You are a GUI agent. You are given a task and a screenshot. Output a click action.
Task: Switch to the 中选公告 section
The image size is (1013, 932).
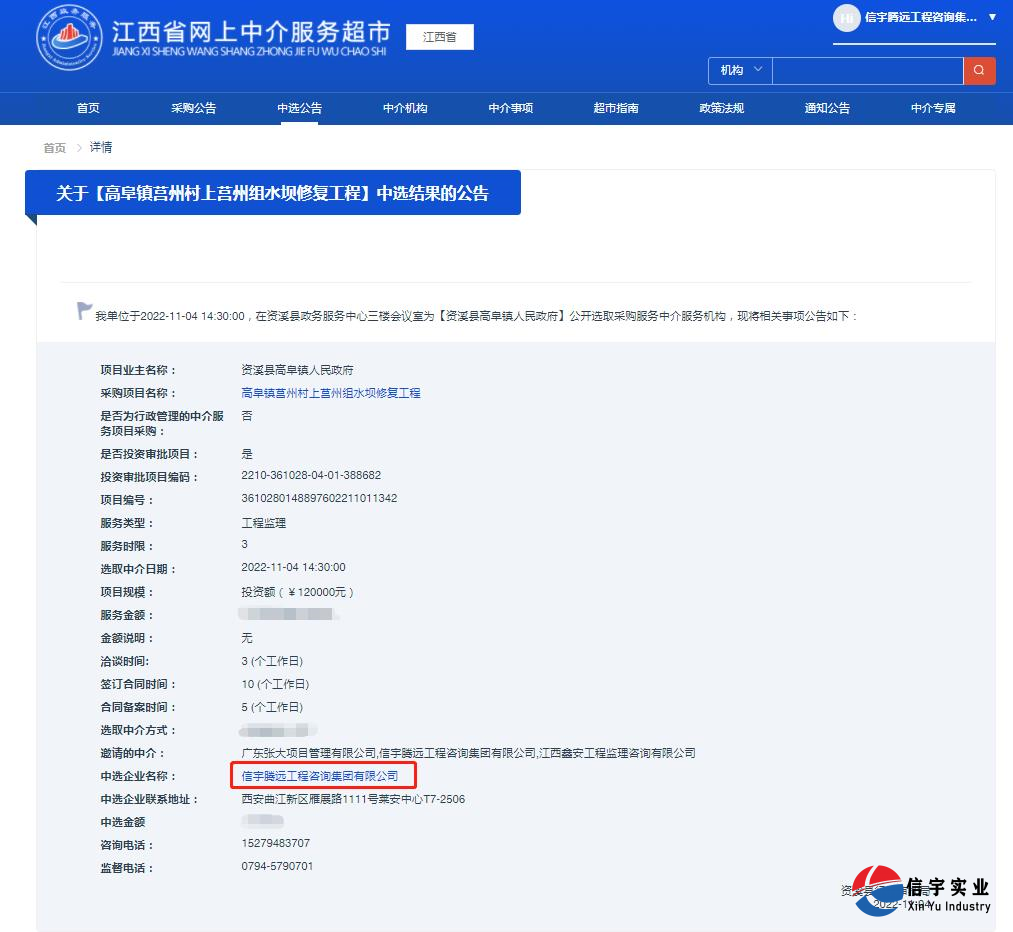(x=299, y=108)
